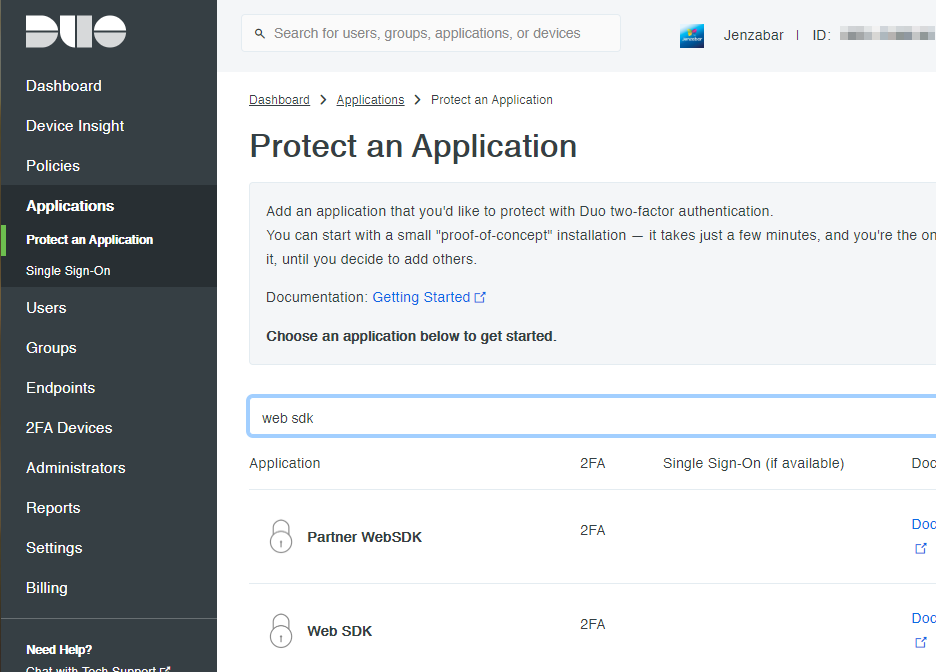Open Web SDK documentation external link icon
Screen dimensions: 936x672
(x=921, y=642)
